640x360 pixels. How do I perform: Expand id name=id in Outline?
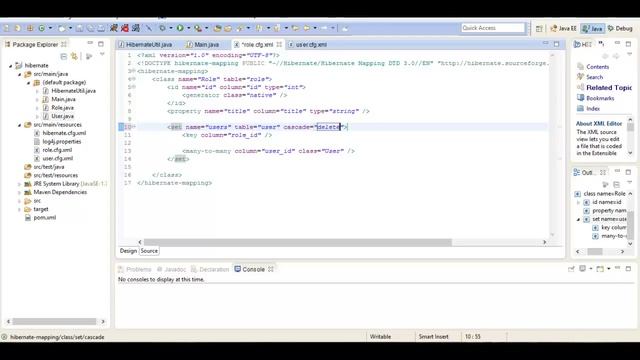pos(578,202)
